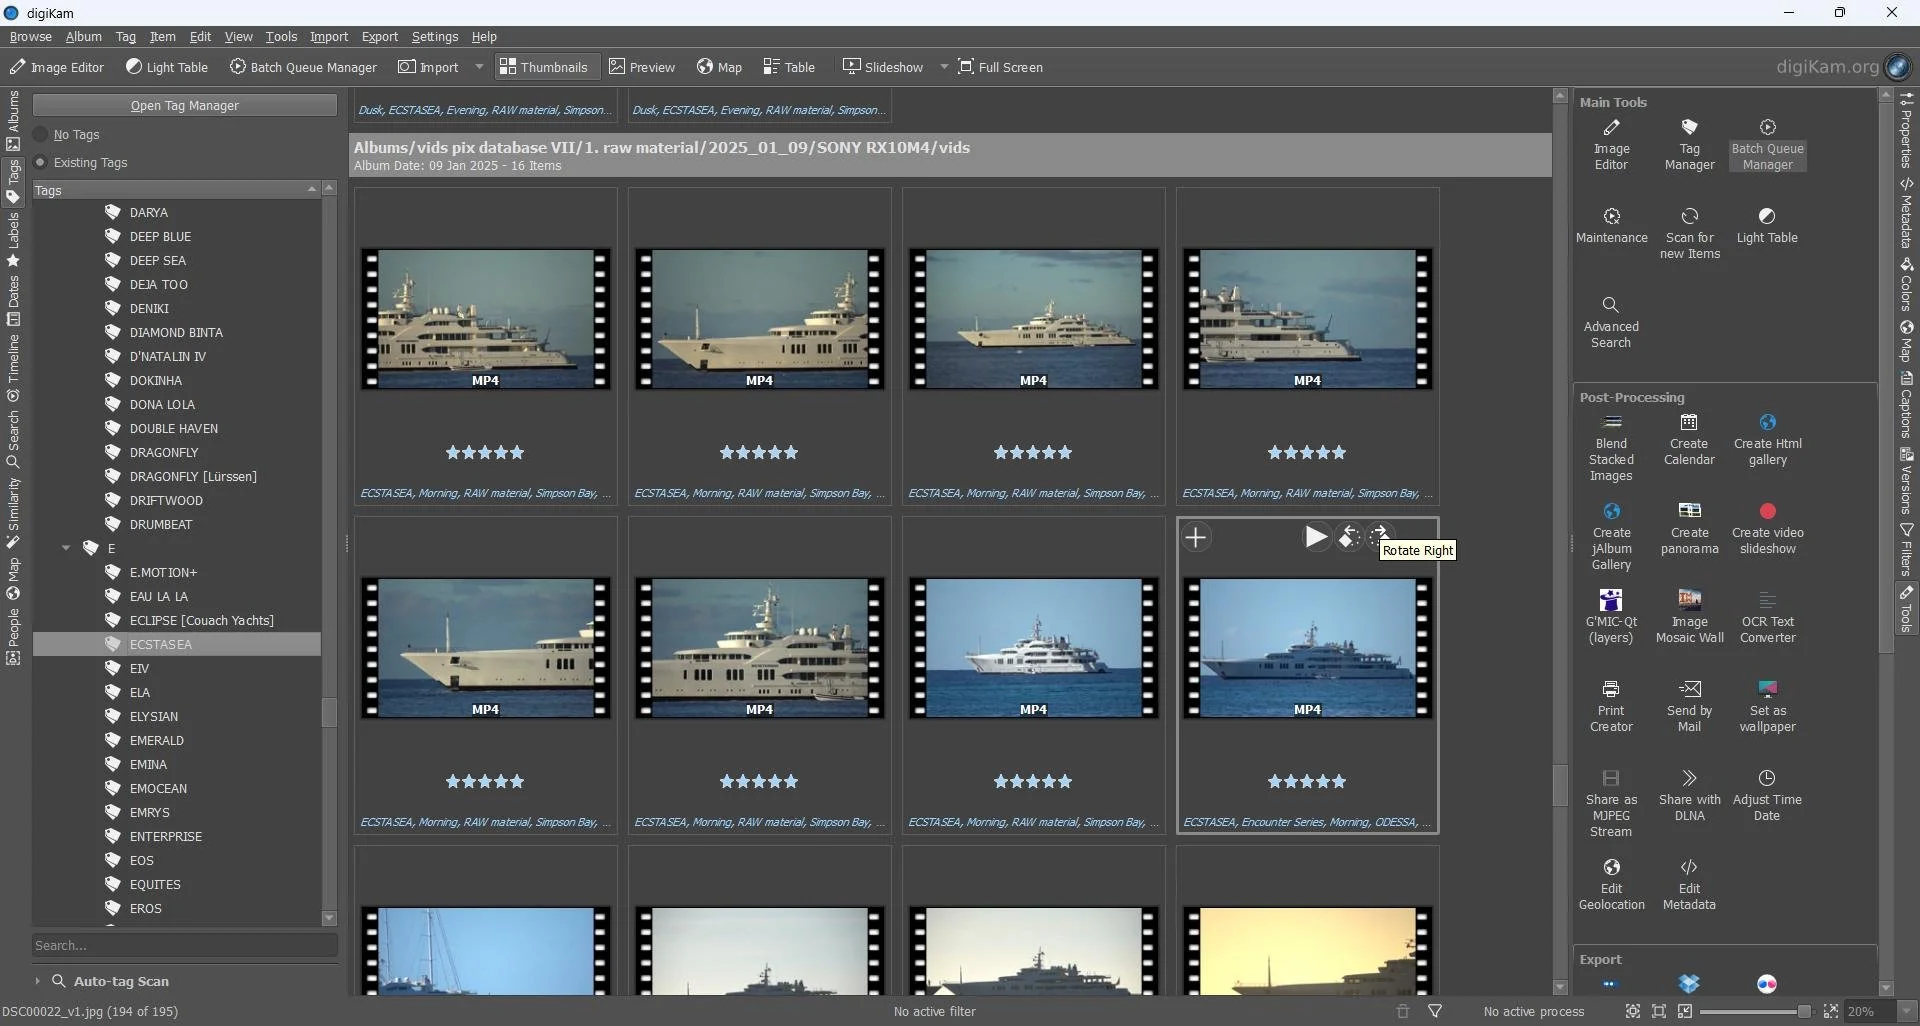Play the hovered video thumbnail
This screenshot has height=1026, width=1920.
[1315, 538]
